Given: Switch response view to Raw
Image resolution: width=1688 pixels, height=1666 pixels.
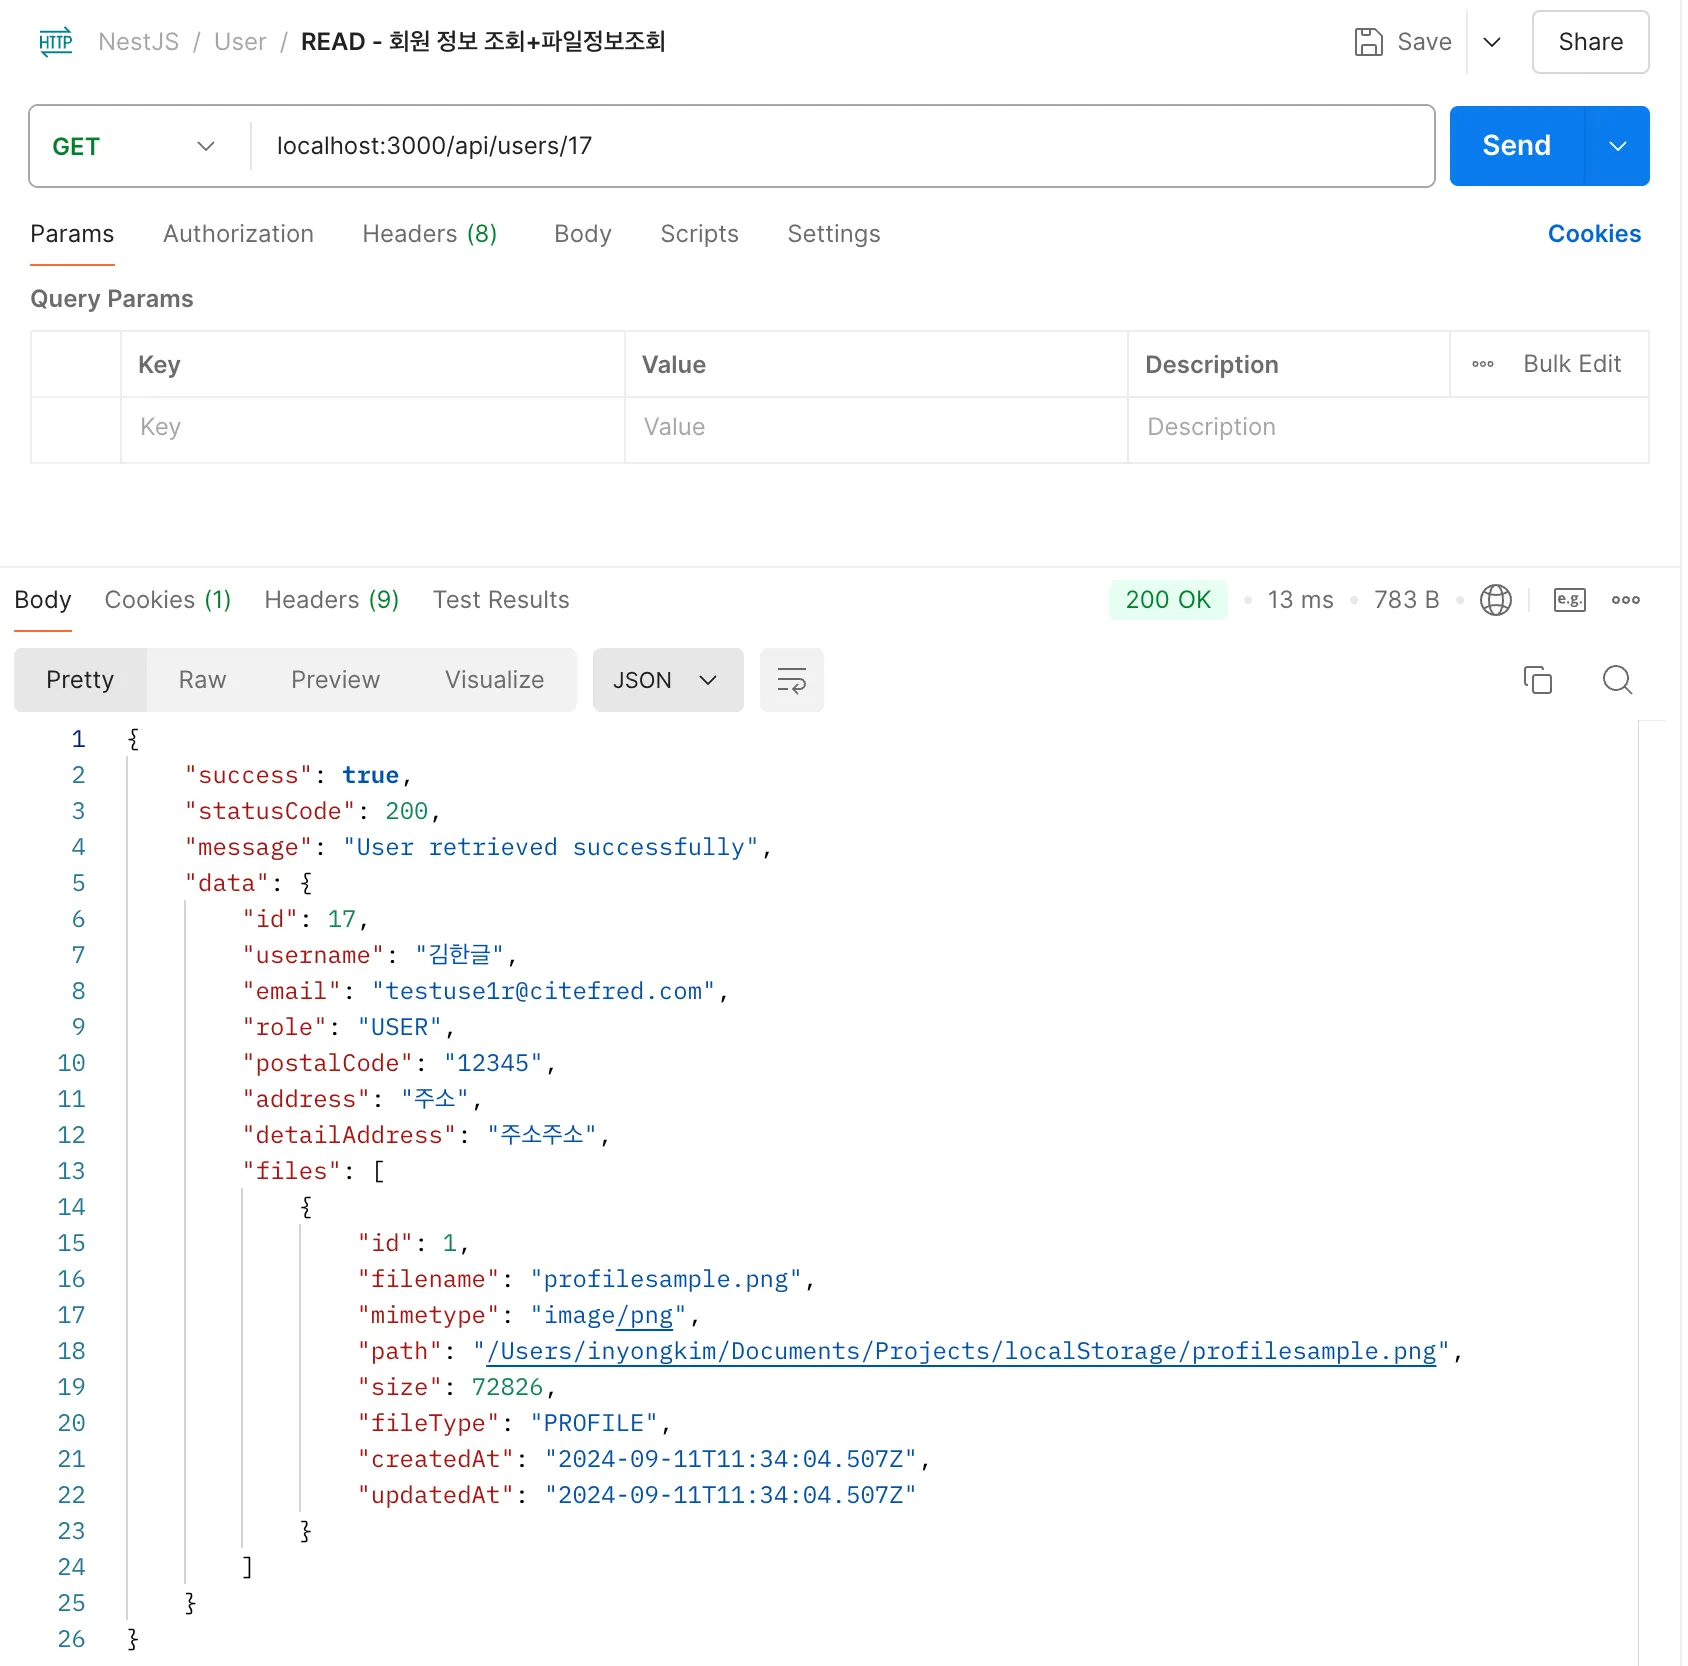Looking at the screenshot, I should pyautogui.click(x=202, y=680).
